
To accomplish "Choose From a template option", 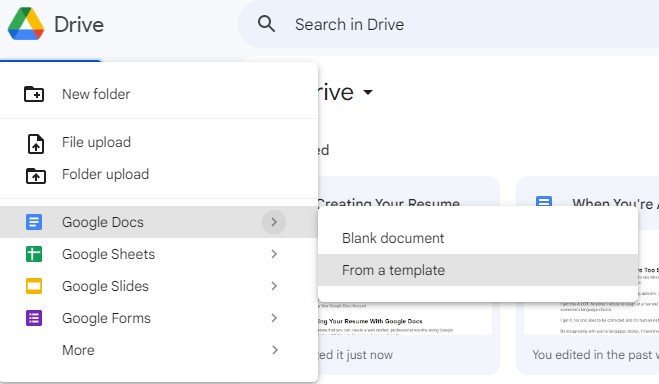I will coord(478,270).
